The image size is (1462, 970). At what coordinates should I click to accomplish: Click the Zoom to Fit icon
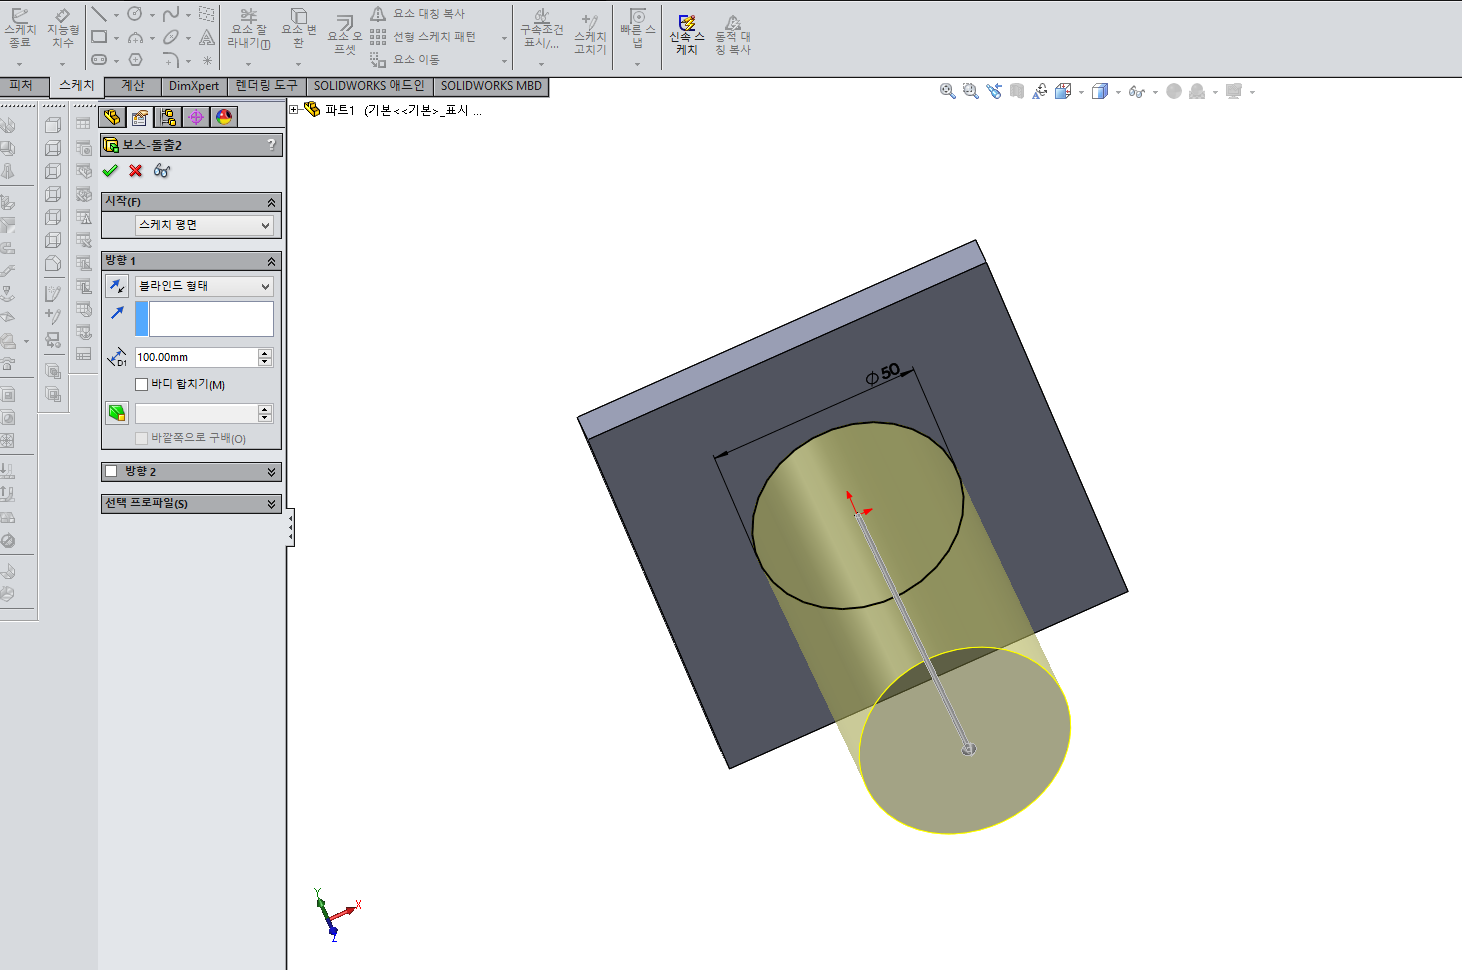(x=948, y=91)
